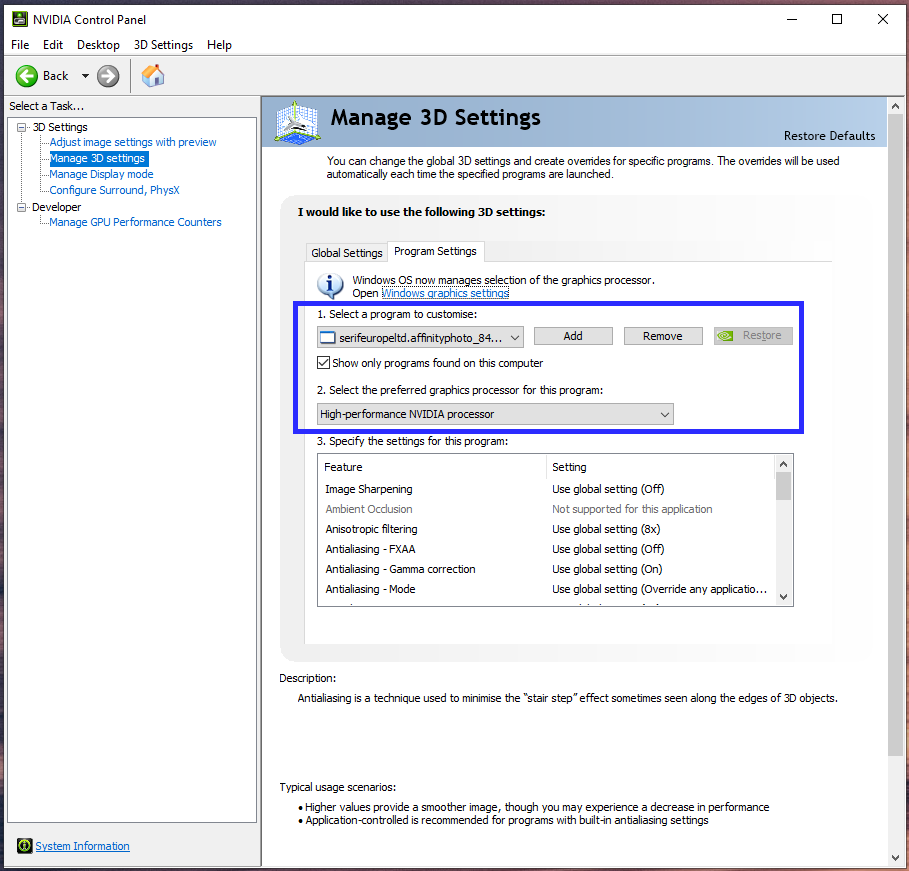Screen dimensions: 909x871
Task: Open the File menu
Action: point(20,45)
